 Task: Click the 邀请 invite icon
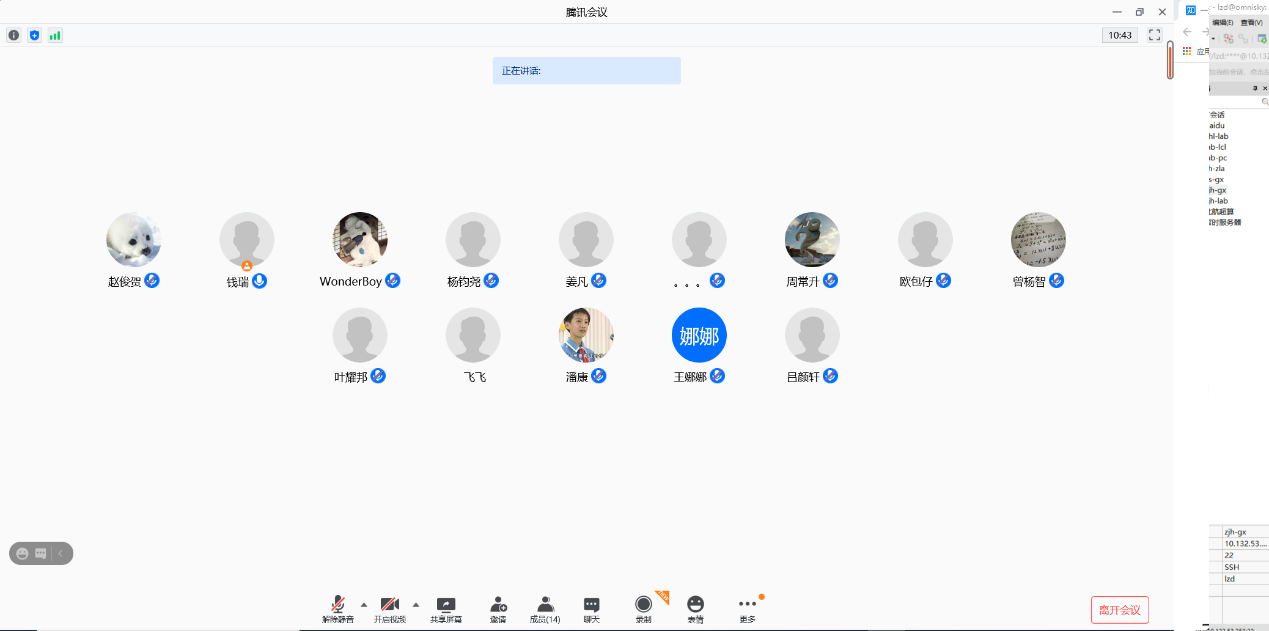pyautogui.click(x=498, y=609)
